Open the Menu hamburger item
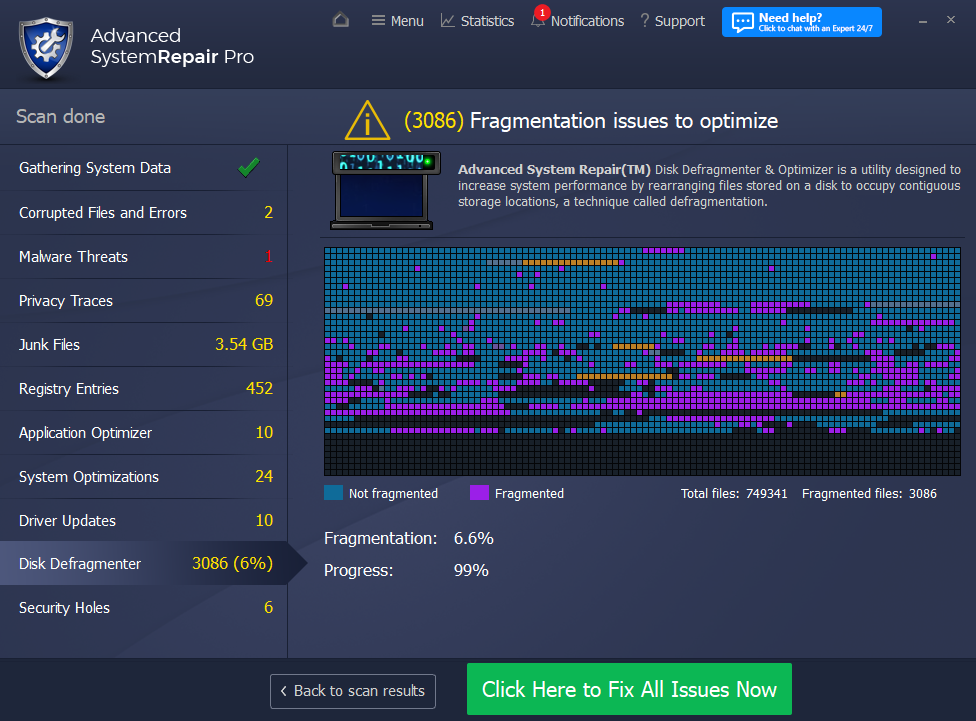 397,21
